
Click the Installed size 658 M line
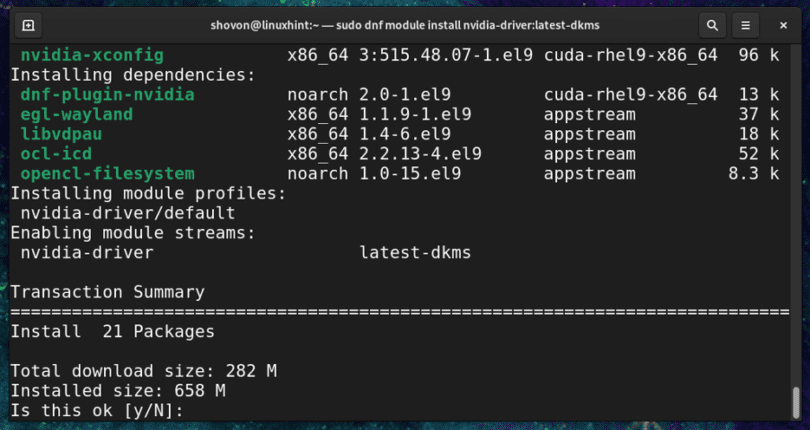pos(118,390)
